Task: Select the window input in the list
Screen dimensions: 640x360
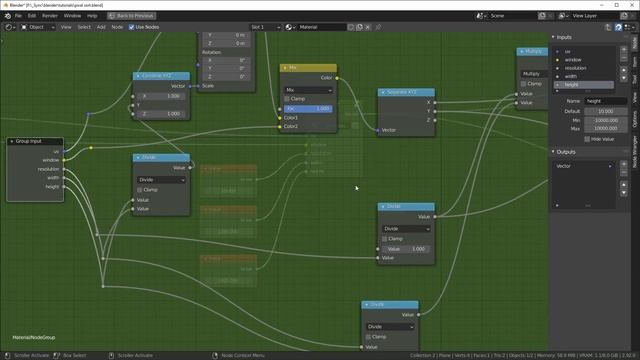Action: click(x=584, y=60)
